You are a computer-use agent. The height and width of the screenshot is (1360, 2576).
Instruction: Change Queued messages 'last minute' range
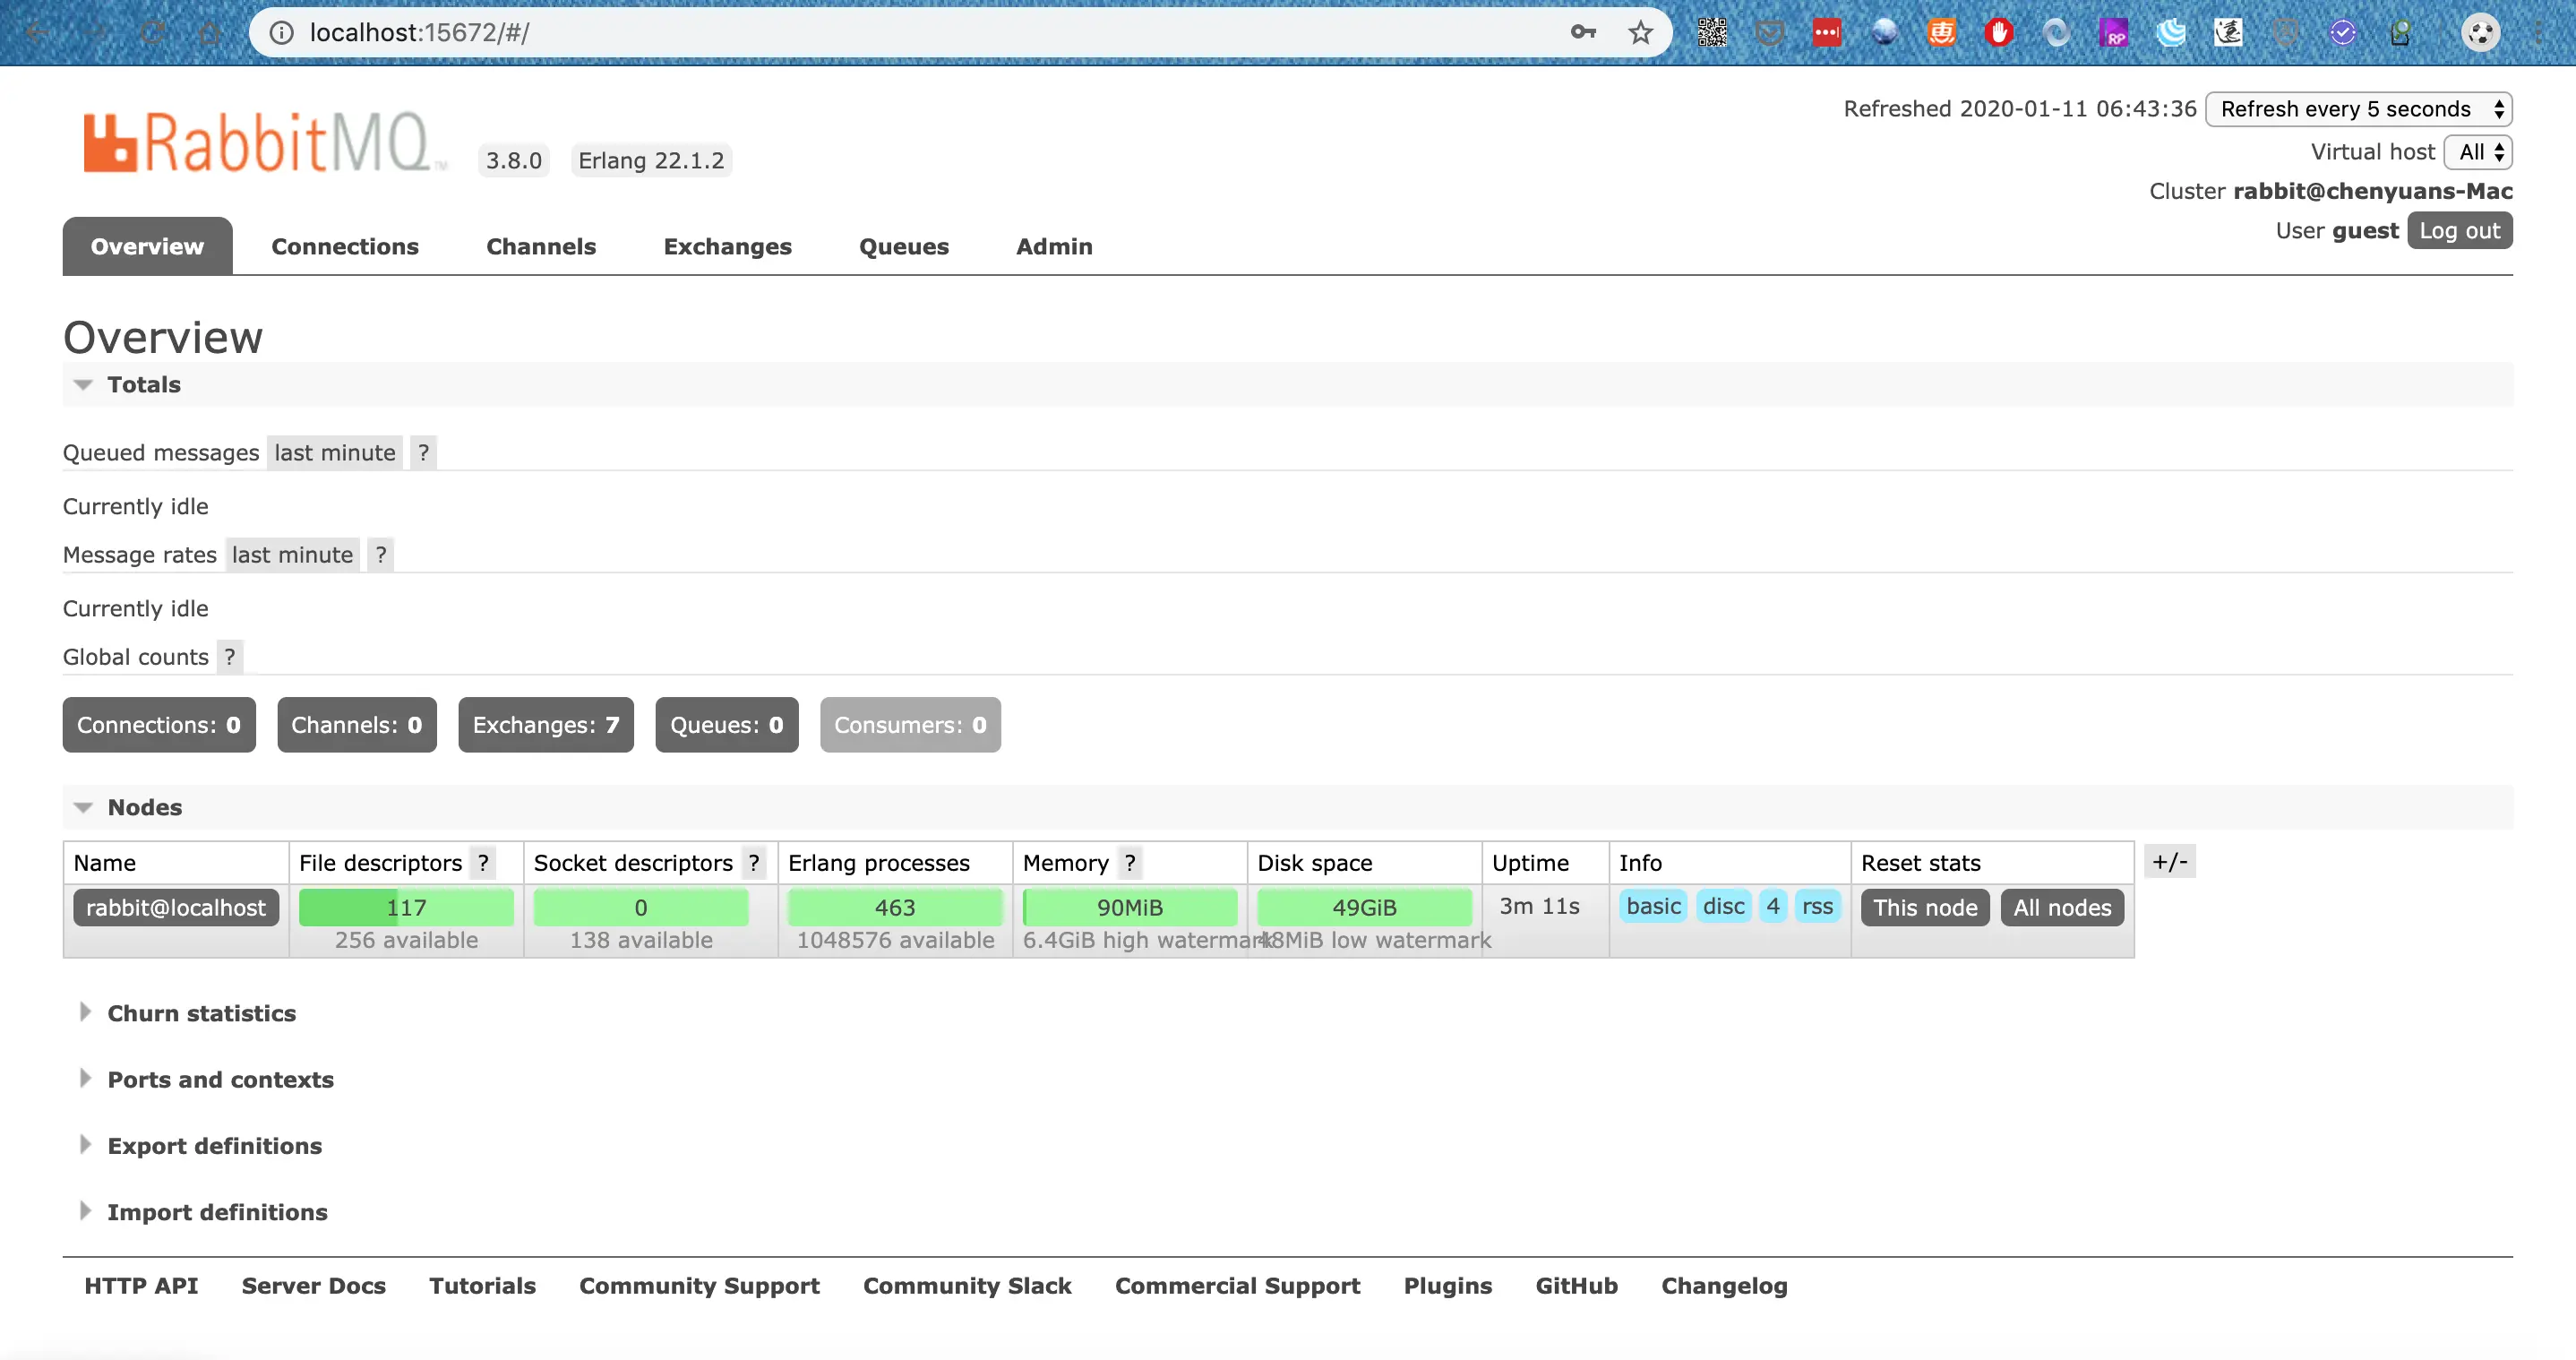click(335, 453)
